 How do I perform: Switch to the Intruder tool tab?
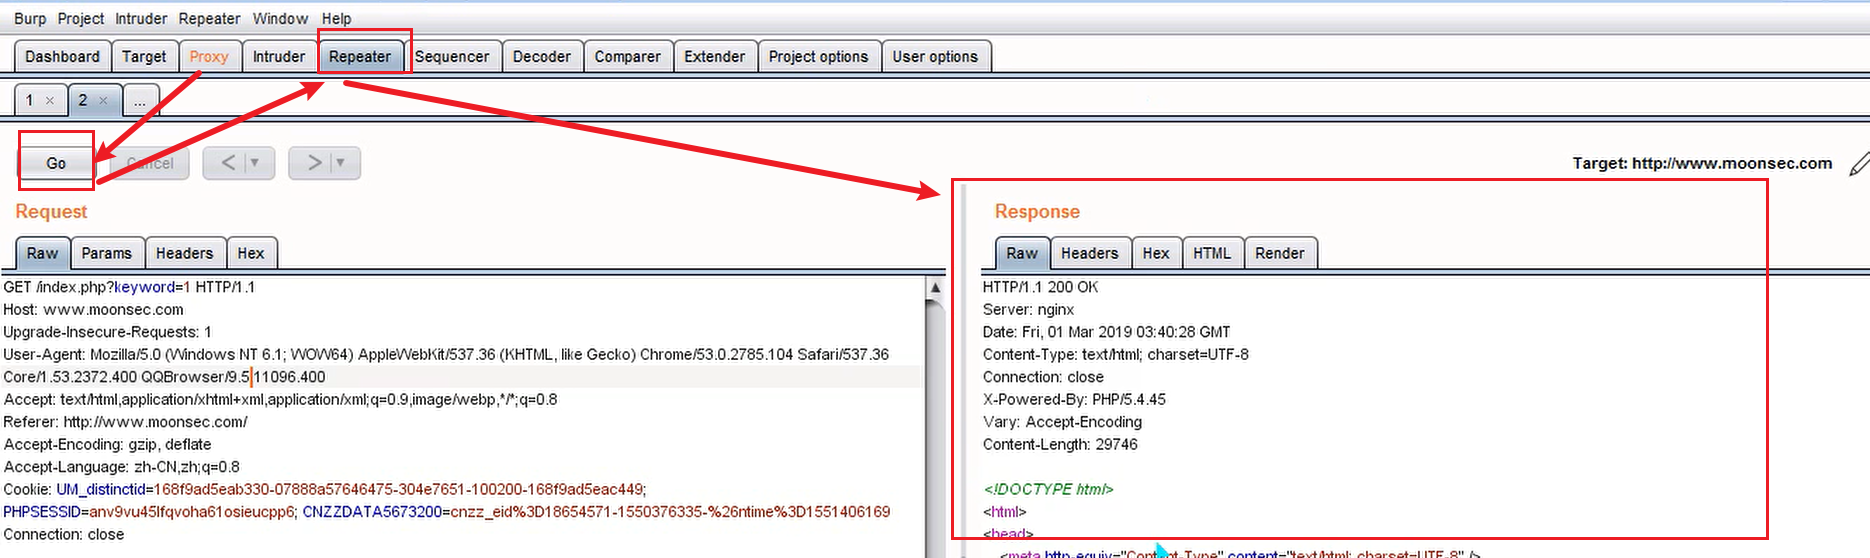point(279,56)
